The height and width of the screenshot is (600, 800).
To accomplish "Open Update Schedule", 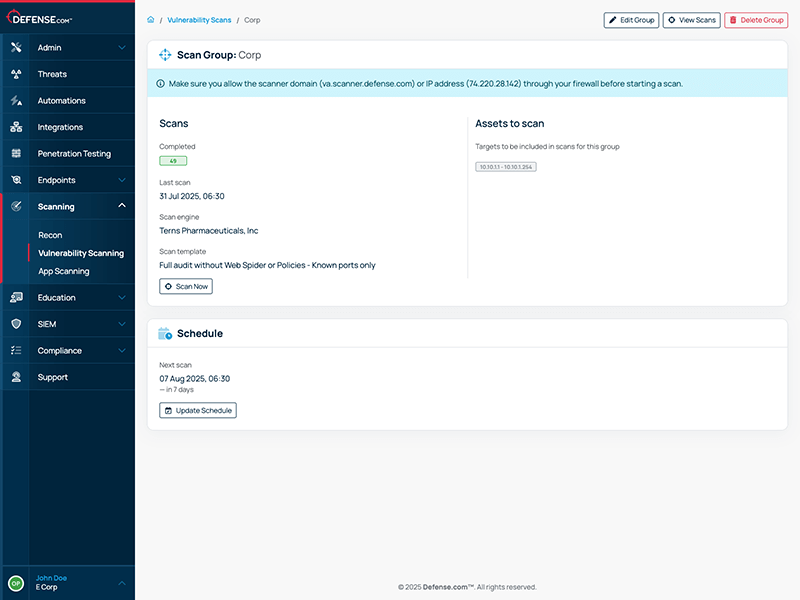I will (197, 410).
